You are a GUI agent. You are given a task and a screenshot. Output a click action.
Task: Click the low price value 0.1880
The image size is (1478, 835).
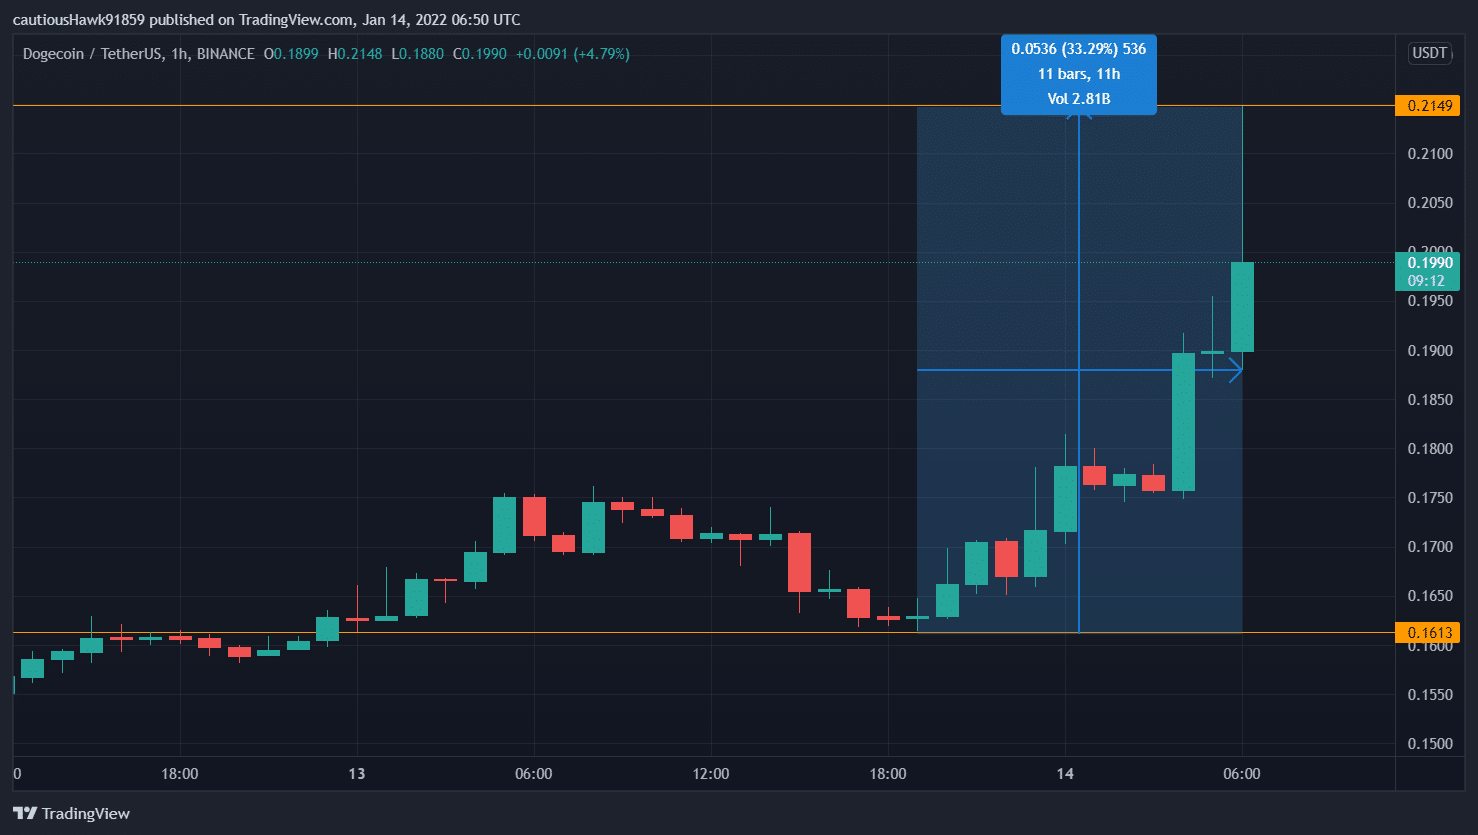pyautogui.click(x=422, y=54)
